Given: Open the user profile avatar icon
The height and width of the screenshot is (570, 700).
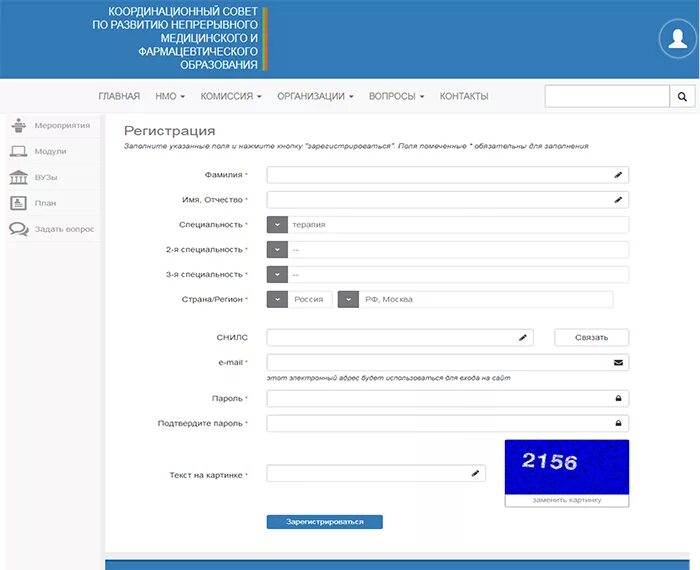Looking at the screenshot, I should (x=677, y=38).
